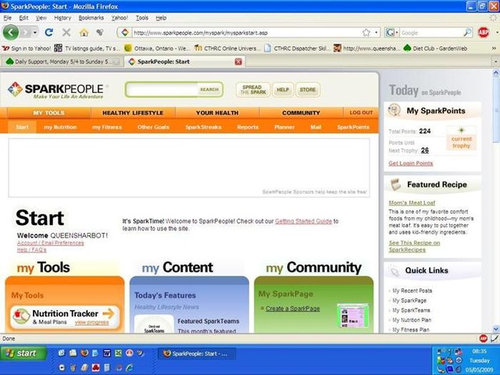Image resolution: width=500 pixels, height=375 pixels.
Task: Open the Windows Start menu
Action: [23, 353]
